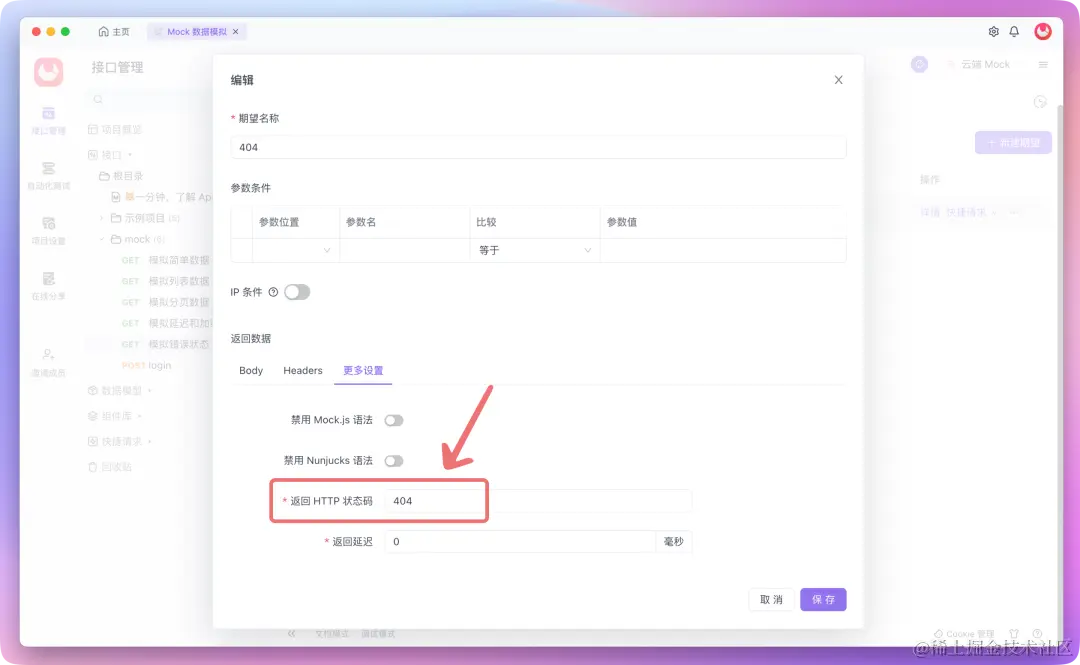Click the 参数名 input cell
Image resolution: width=1080 pixels, height=665 pixels.
[x=404, y=250]
